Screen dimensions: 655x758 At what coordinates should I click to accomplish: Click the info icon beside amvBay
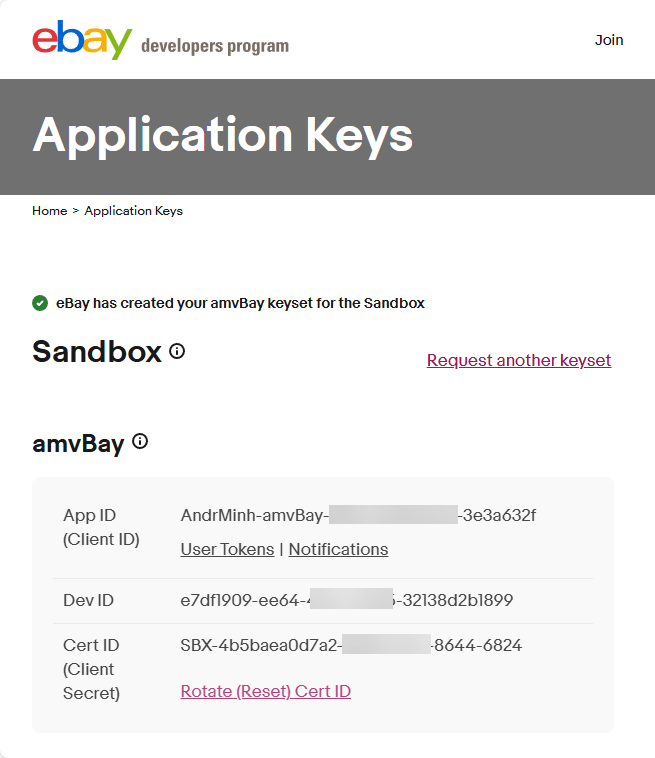pos(140,441)
